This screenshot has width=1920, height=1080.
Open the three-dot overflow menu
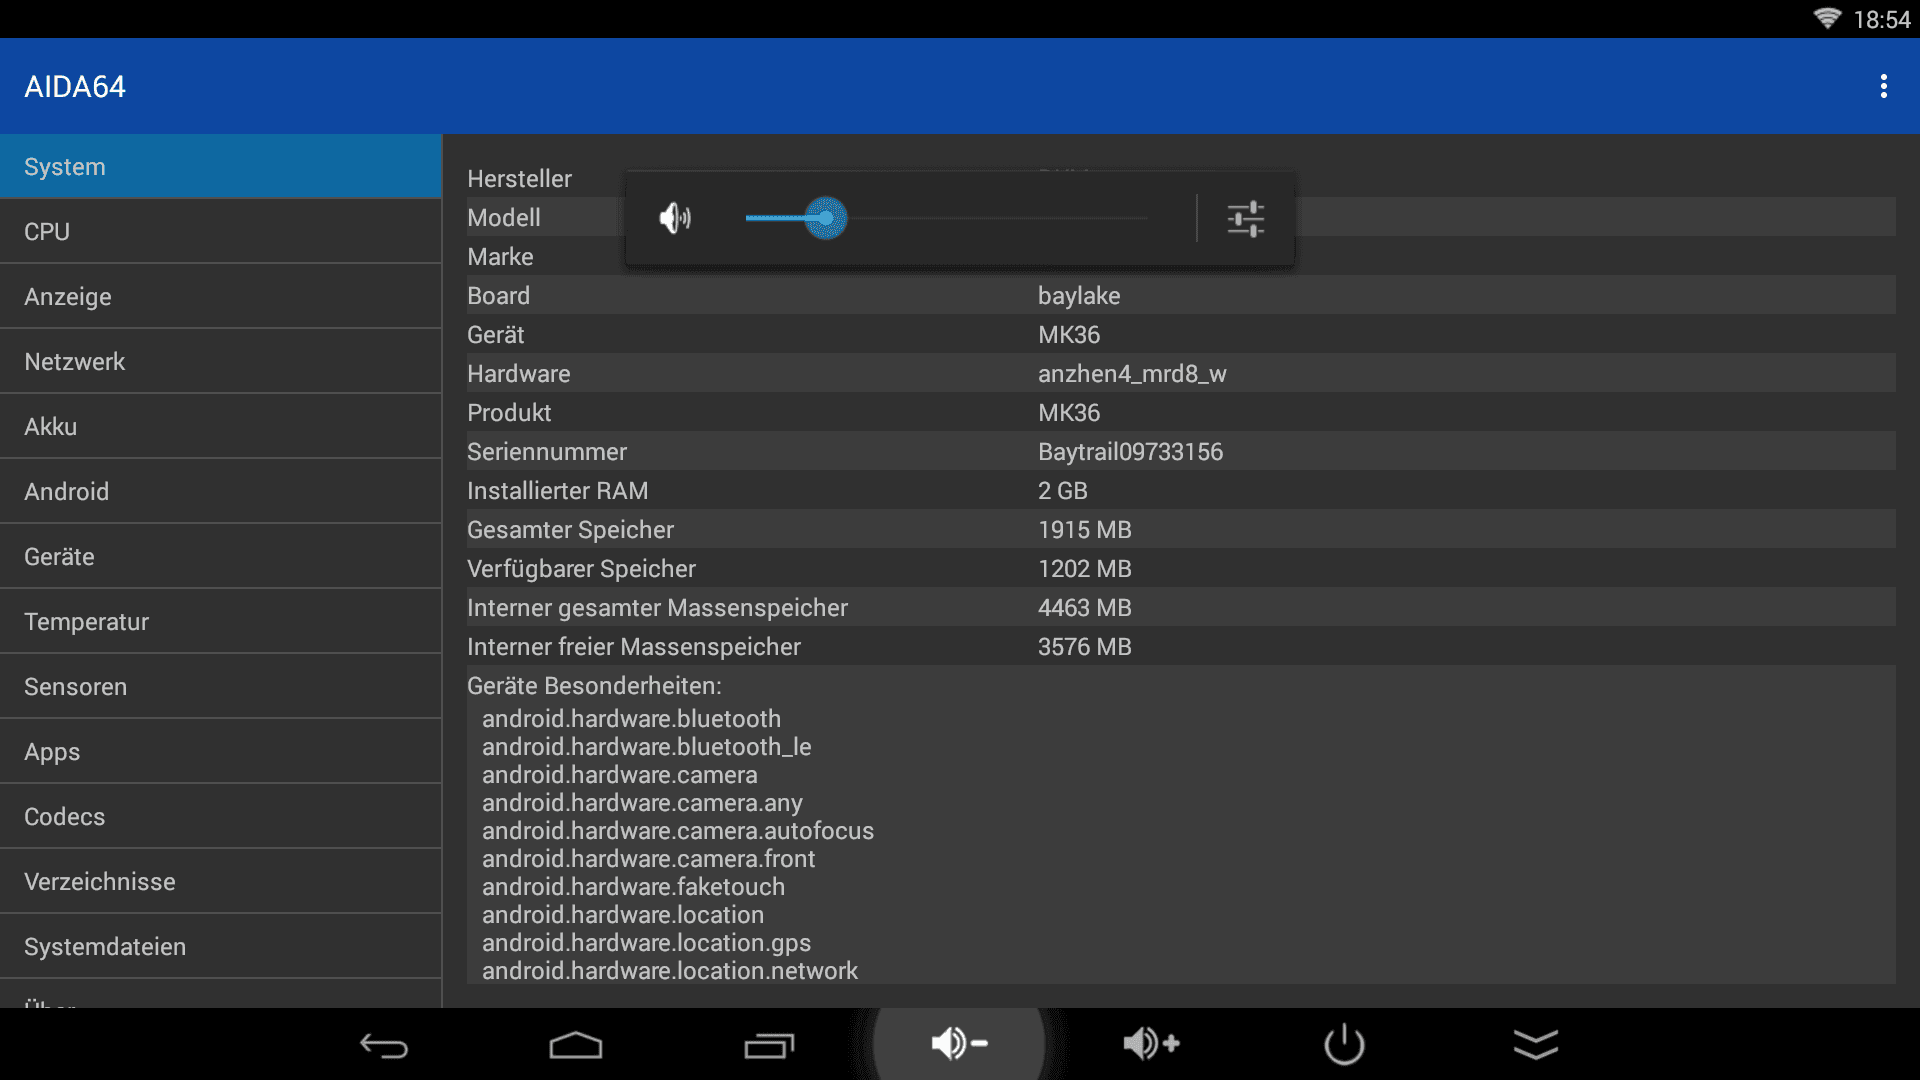(1883, 86)
